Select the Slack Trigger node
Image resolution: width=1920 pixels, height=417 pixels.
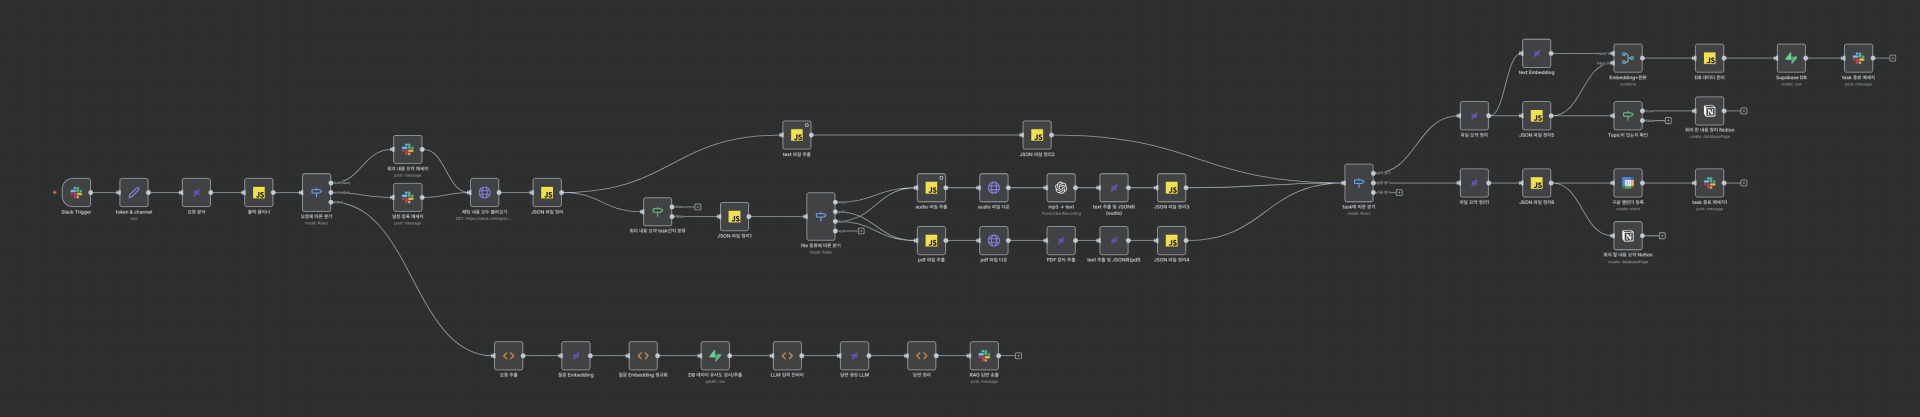click(x=76, y=193)
